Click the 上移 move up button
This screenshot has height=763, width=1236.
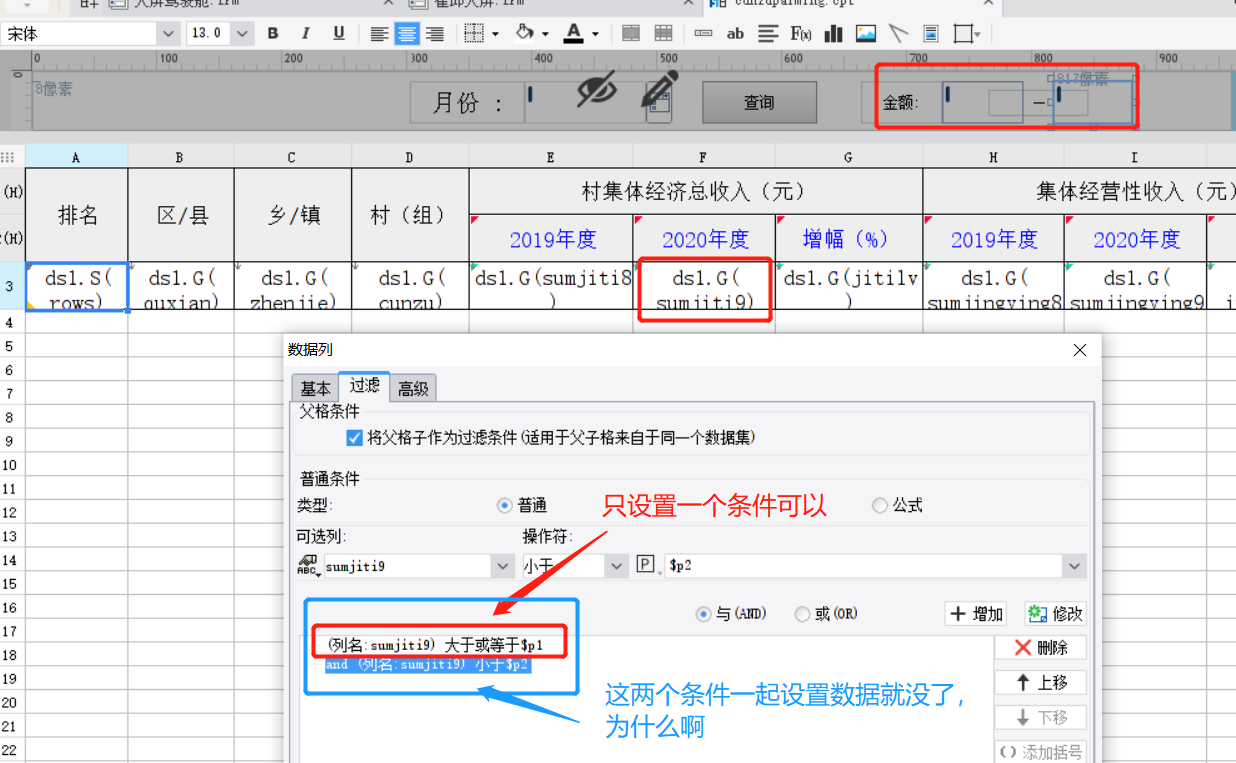click(x=1040, y=682)
